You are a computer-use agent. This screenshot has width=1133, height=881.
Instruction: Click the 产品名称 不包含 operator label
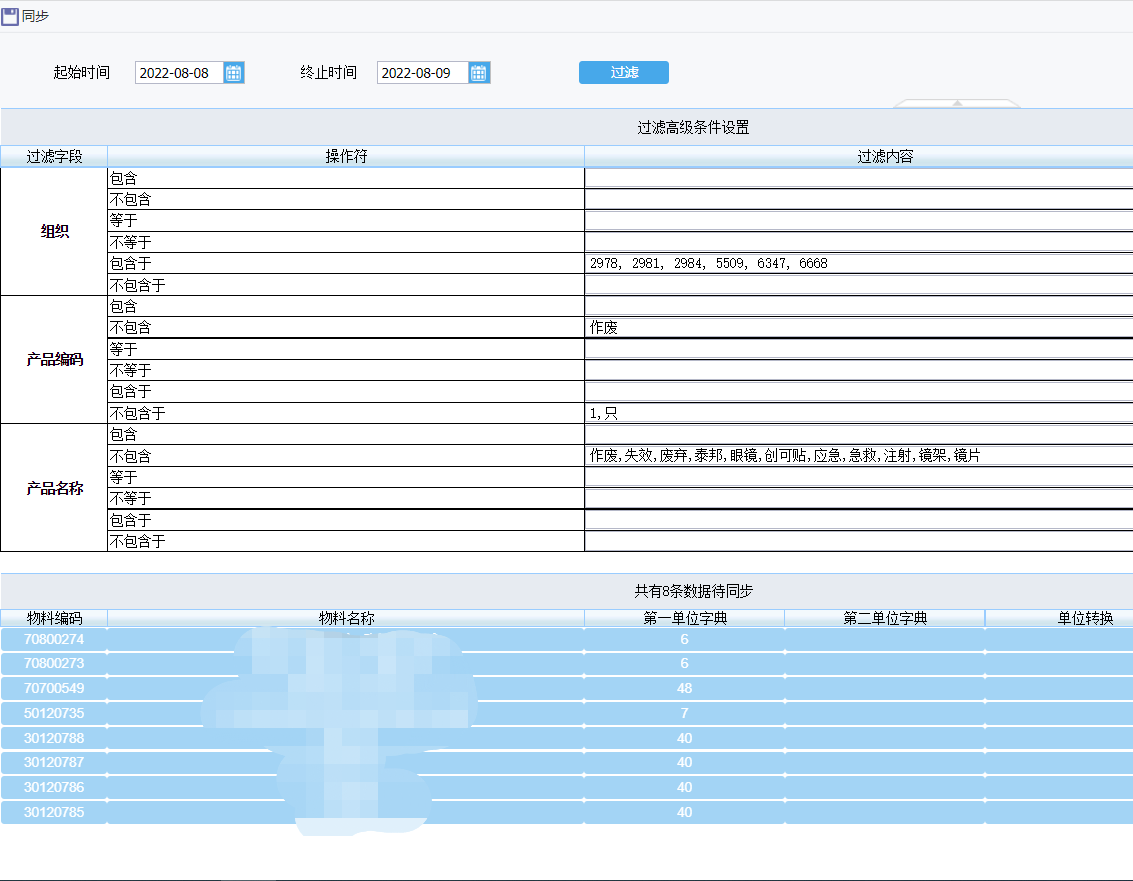coord(131,456)
